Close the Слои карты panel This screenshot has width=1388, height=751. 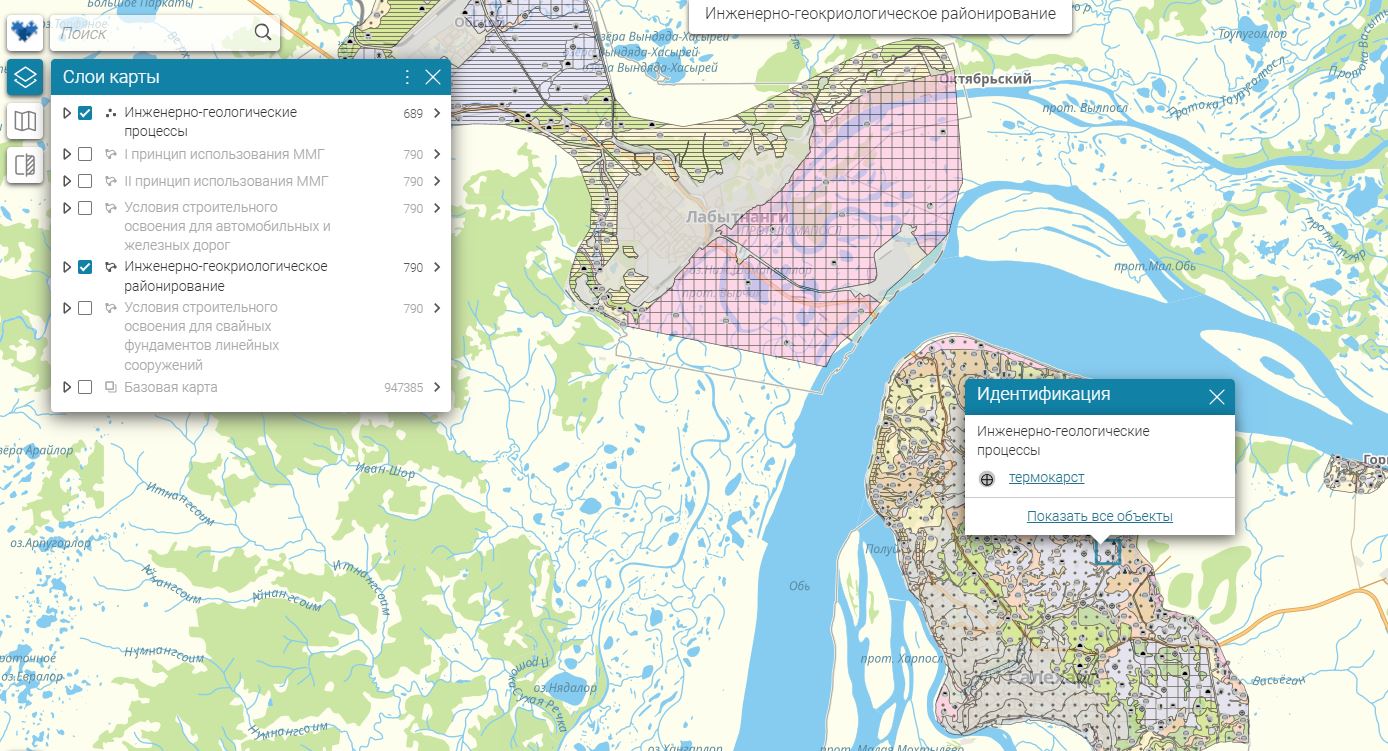click(x=433, y=77)
